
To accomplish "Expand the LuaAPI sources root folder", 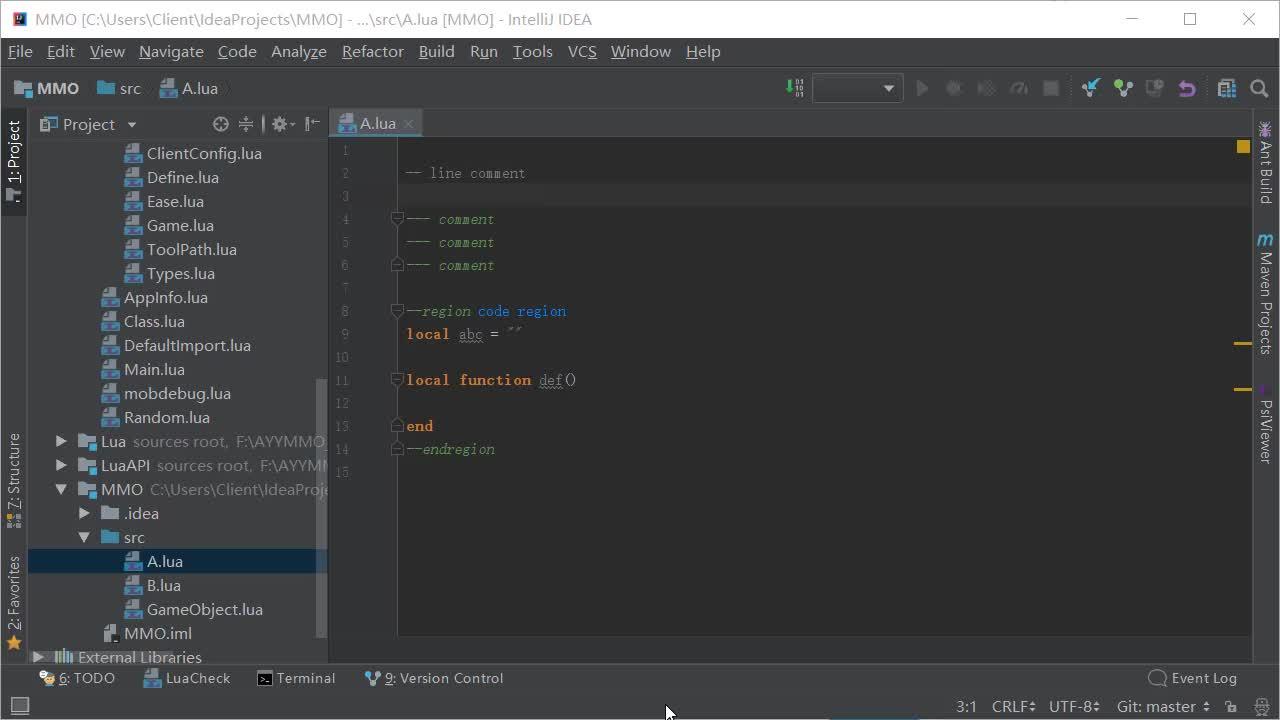I will 61,465.
